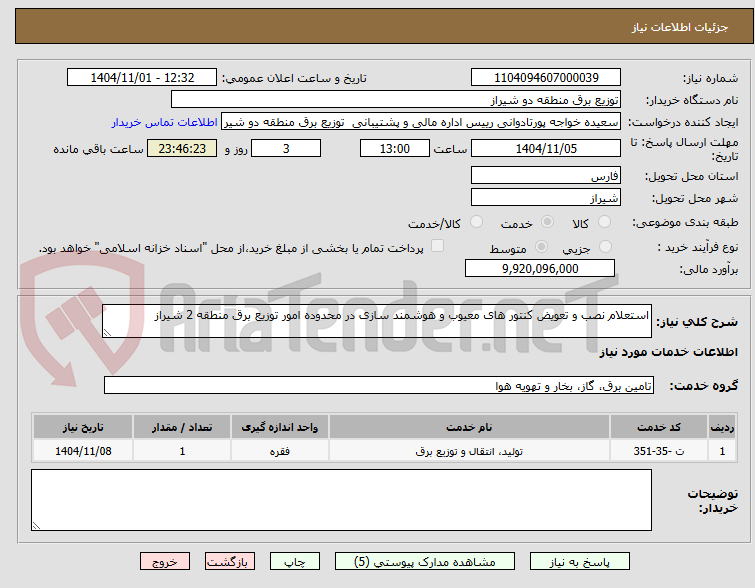Select the کالا/خدمت radio button
755x588 pixels.
point(476,222)
